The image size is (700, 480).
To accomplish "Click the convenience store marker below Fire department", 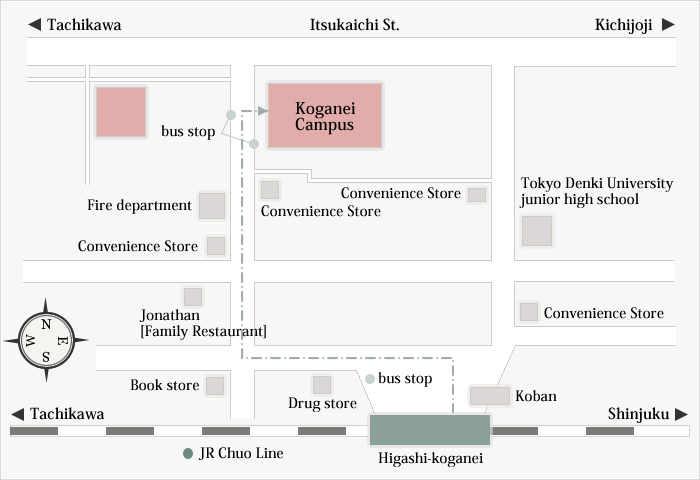I will 216,246.
